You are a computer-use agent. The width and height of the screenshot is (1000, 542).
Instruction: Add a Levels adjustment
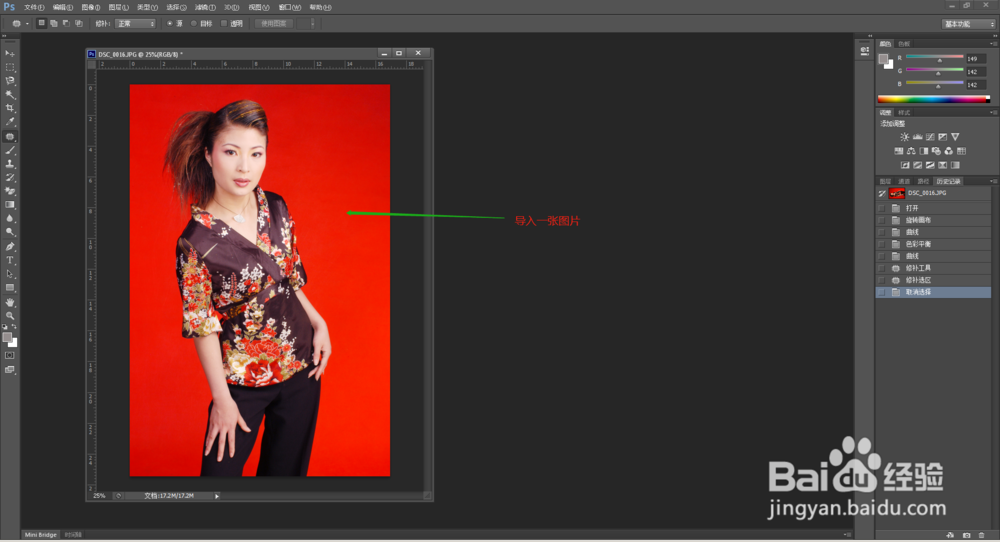click(917, 137)
